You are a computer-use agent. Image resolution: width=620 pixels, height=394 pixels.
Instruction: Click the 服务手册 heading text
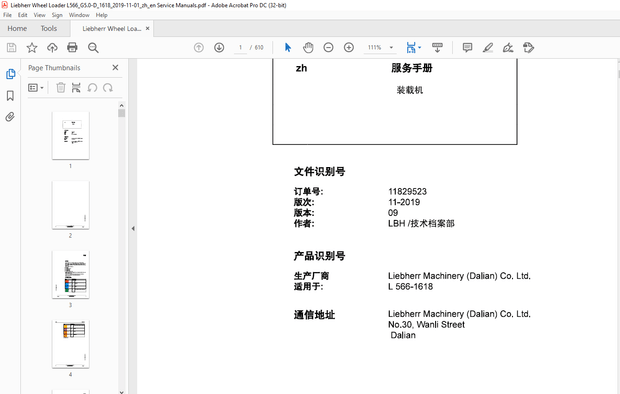coord(412,68)
